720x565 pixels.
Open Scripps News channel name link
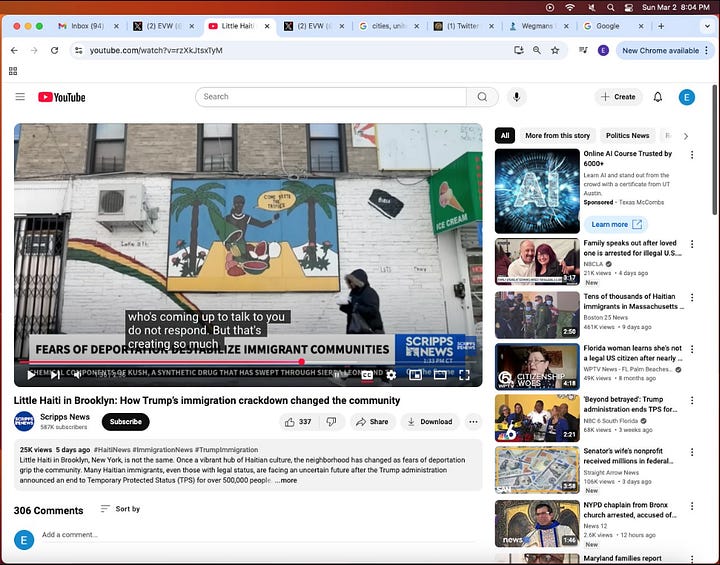coord(65,417)
